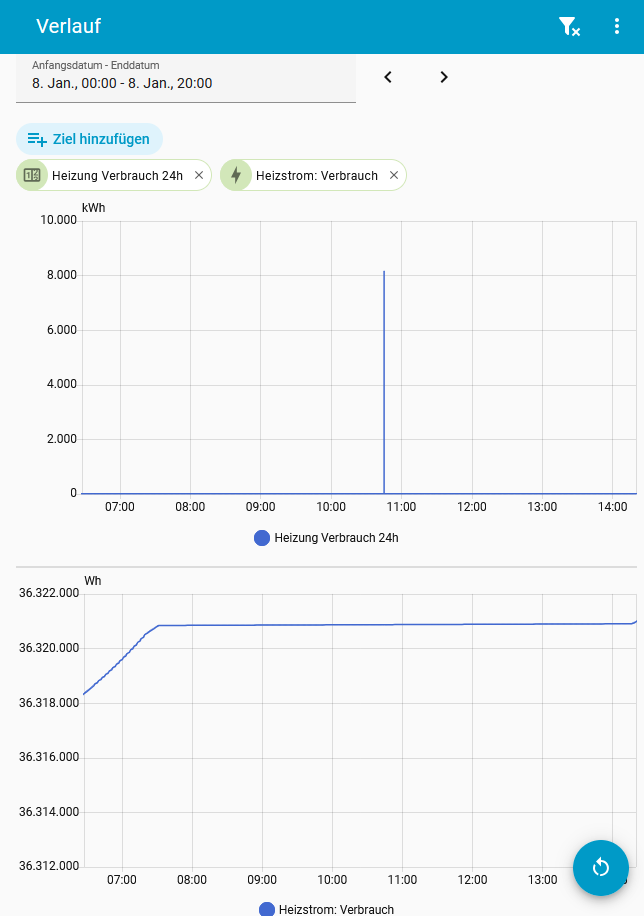This screenshot has width=644, height=916.
Task: Remove Heizung Verbrauch 24h chip
Action: (199, 175)
